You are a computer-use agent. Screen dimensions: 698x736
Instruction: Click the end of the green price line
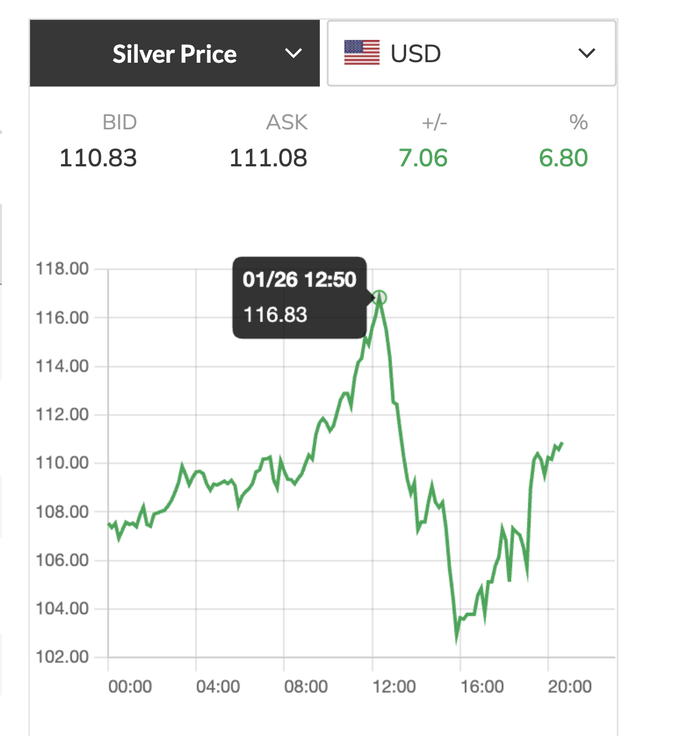coord(562,443)
